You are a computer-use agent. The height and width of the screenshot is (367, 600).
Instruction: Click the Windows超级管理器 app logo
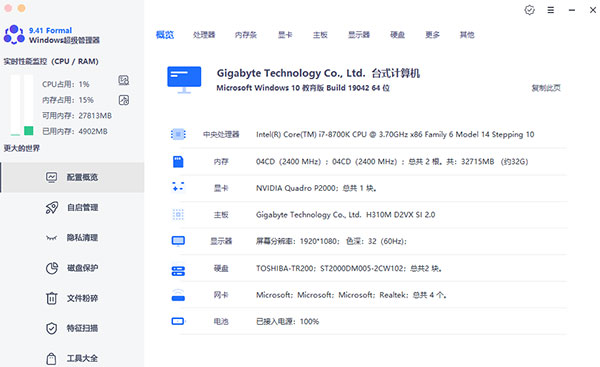click(x=14, y=34)
